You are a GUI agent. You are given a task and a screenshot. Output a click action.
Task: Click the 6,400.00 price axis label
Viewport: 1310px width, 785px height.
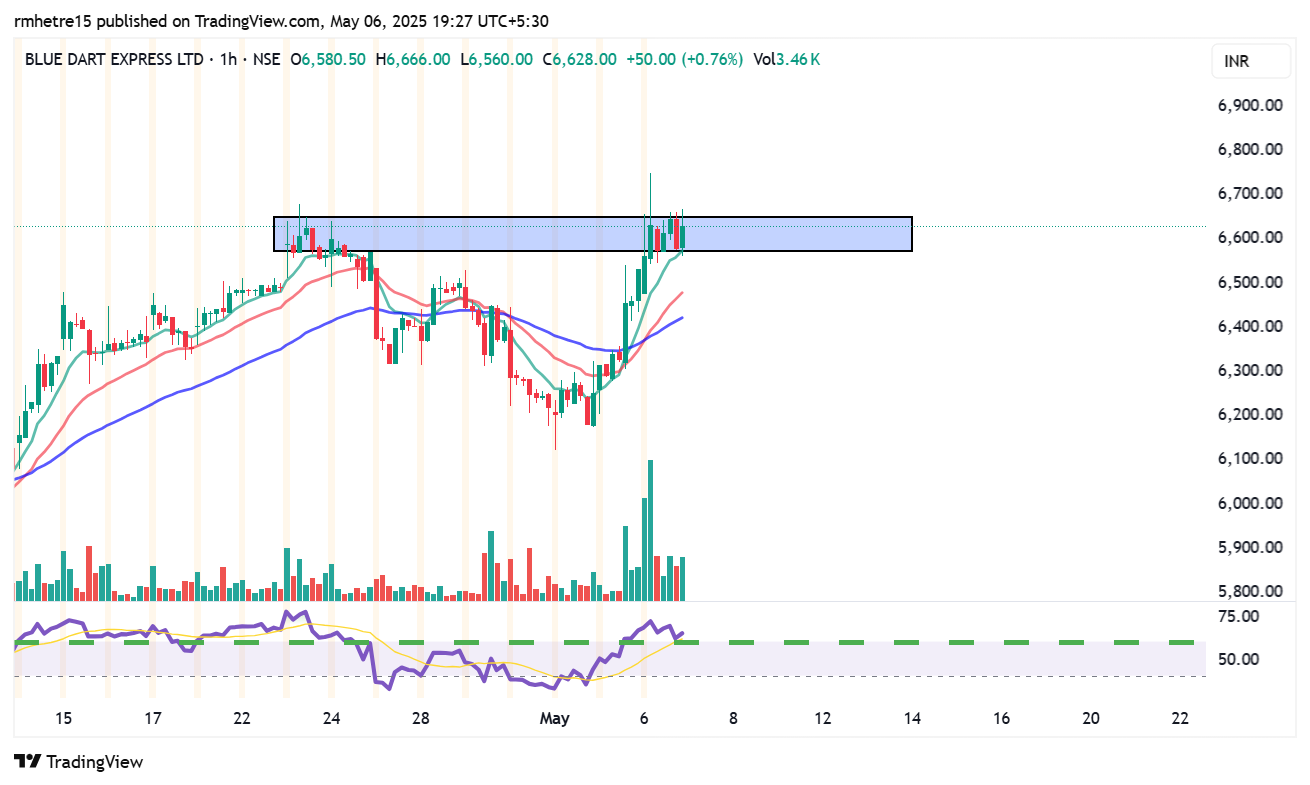(x=1250, y=326)
